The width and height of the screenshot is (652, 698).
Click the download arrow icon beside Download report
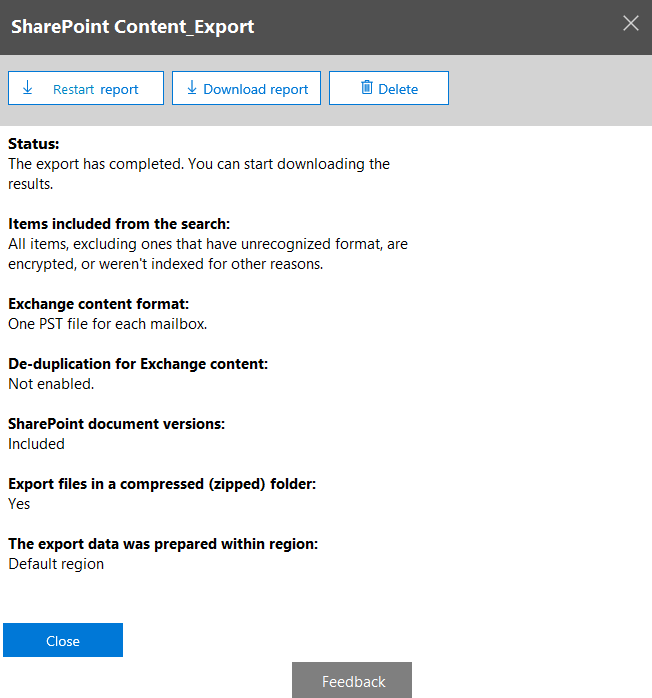(191, 88)
